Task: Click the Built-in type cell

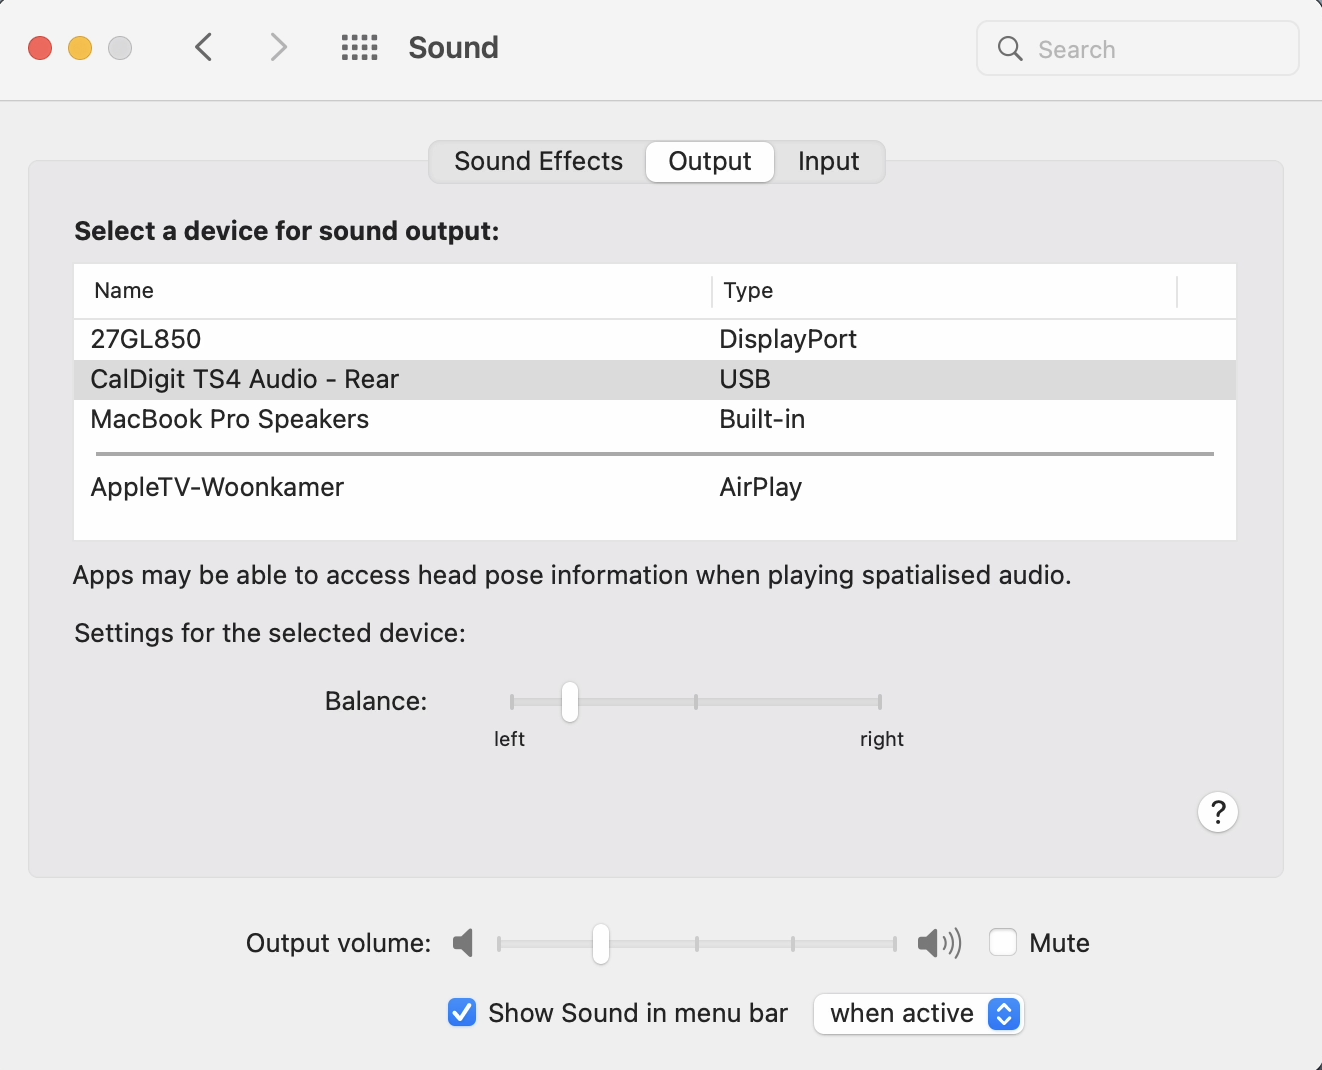Action: 762,420
